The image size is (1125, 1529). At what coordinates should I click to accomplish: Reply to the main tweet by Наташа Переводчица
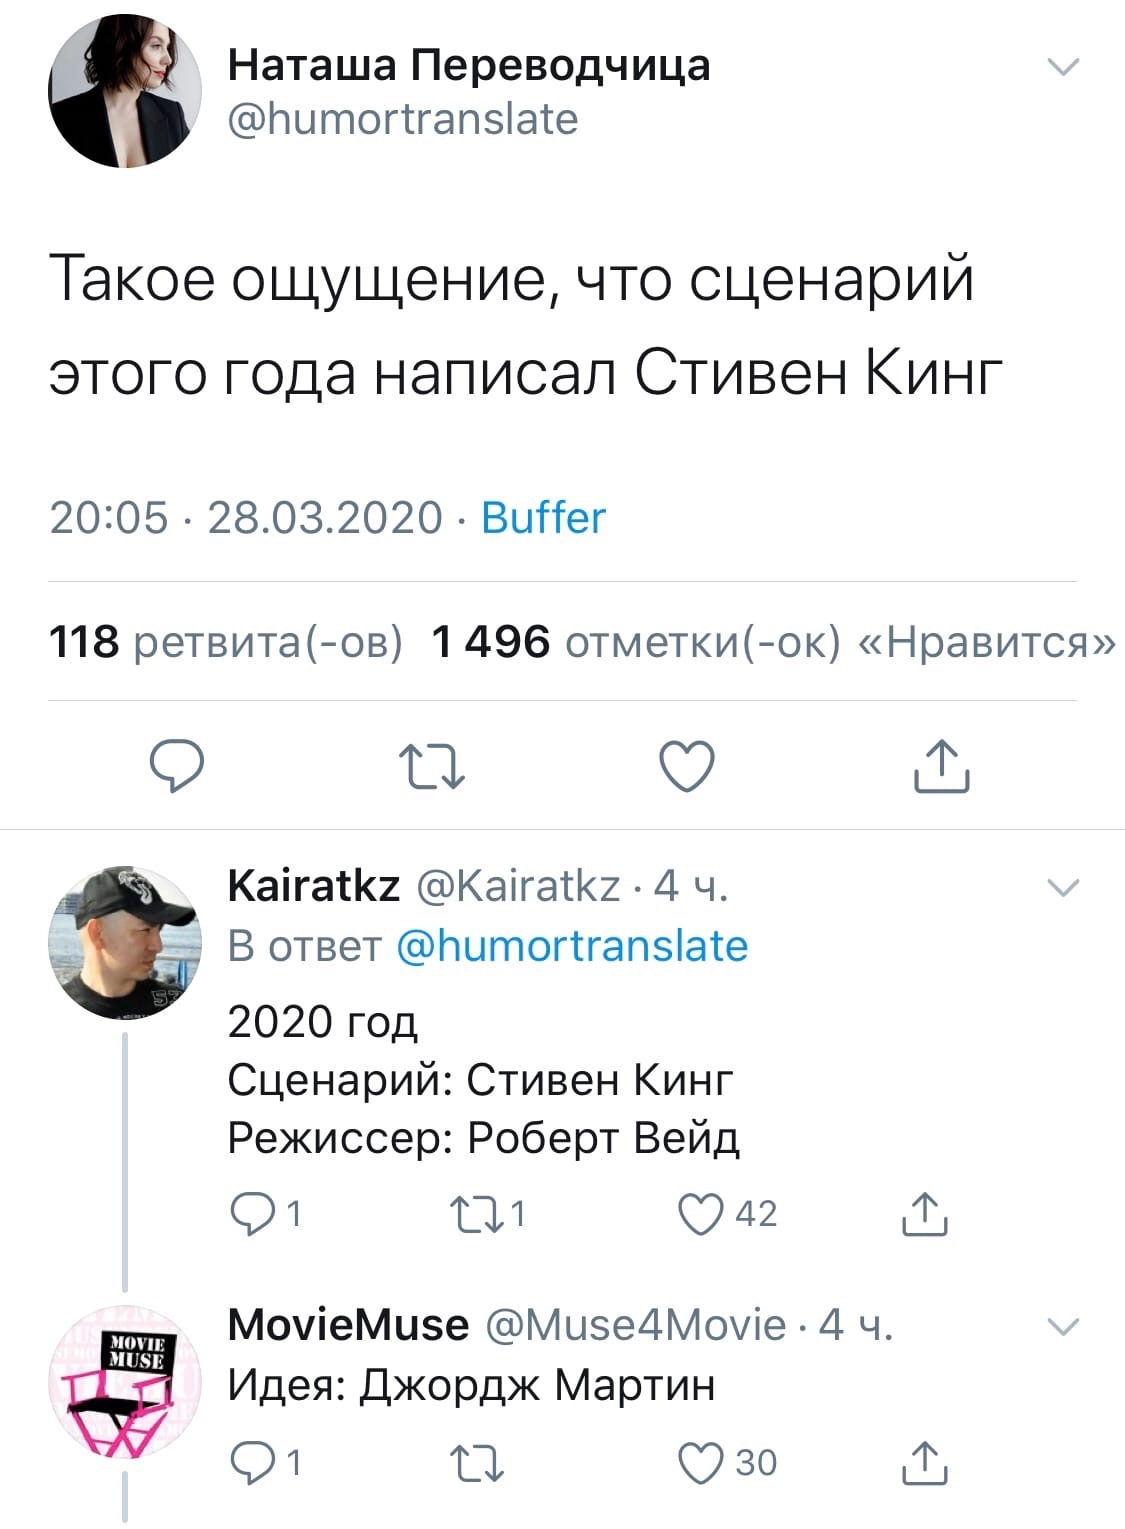(x=177, y=767)
